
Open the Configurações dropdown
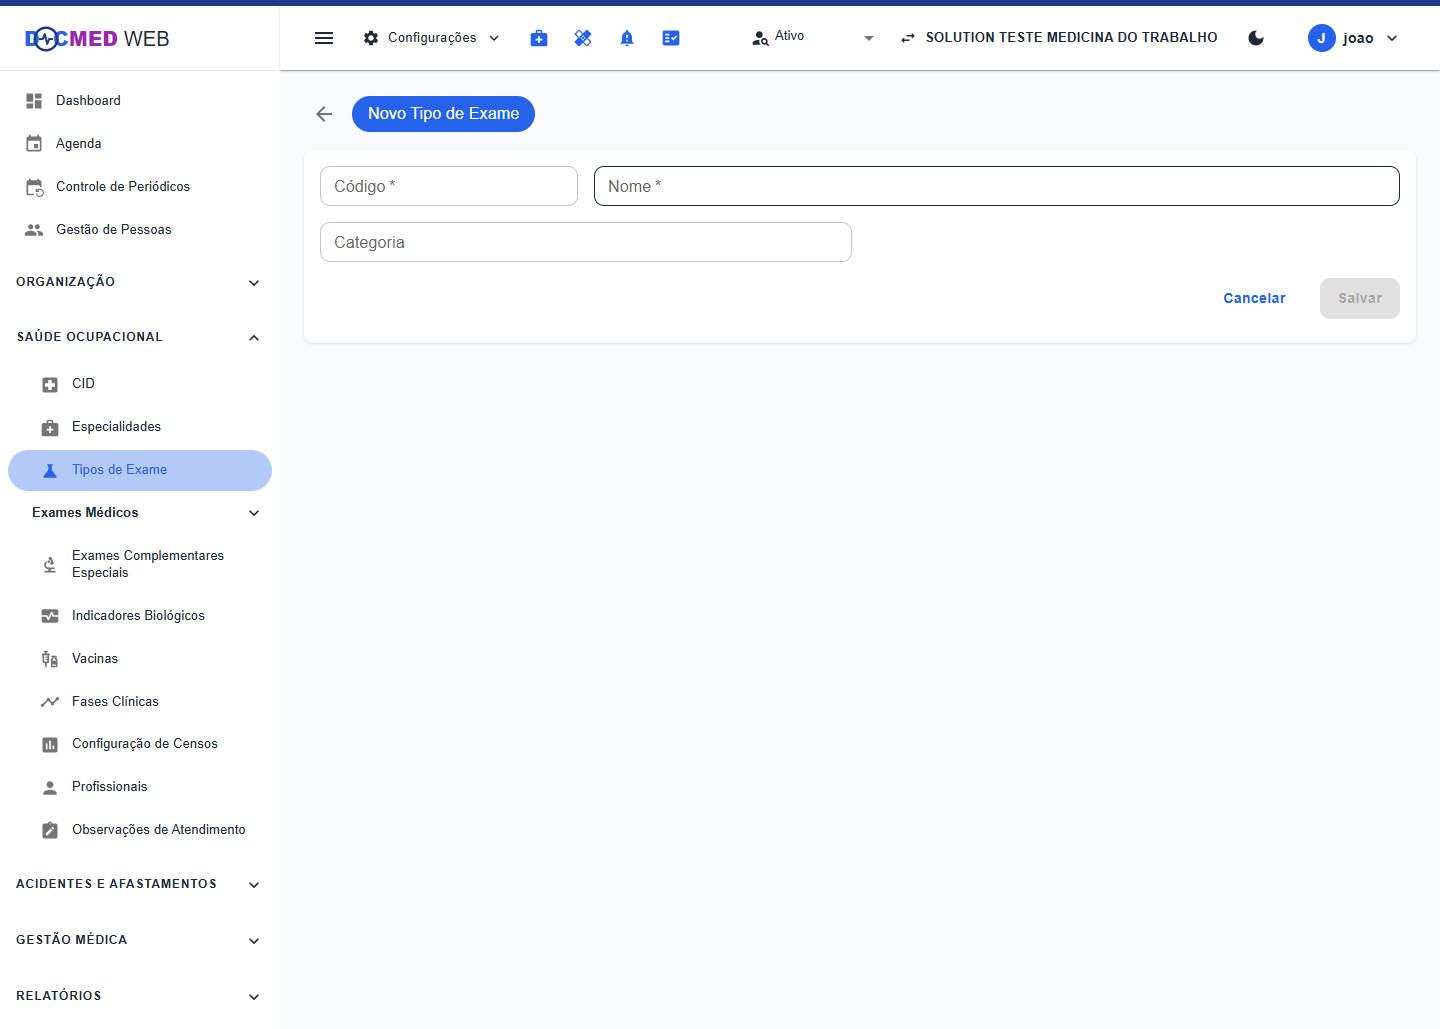(431, 38)
